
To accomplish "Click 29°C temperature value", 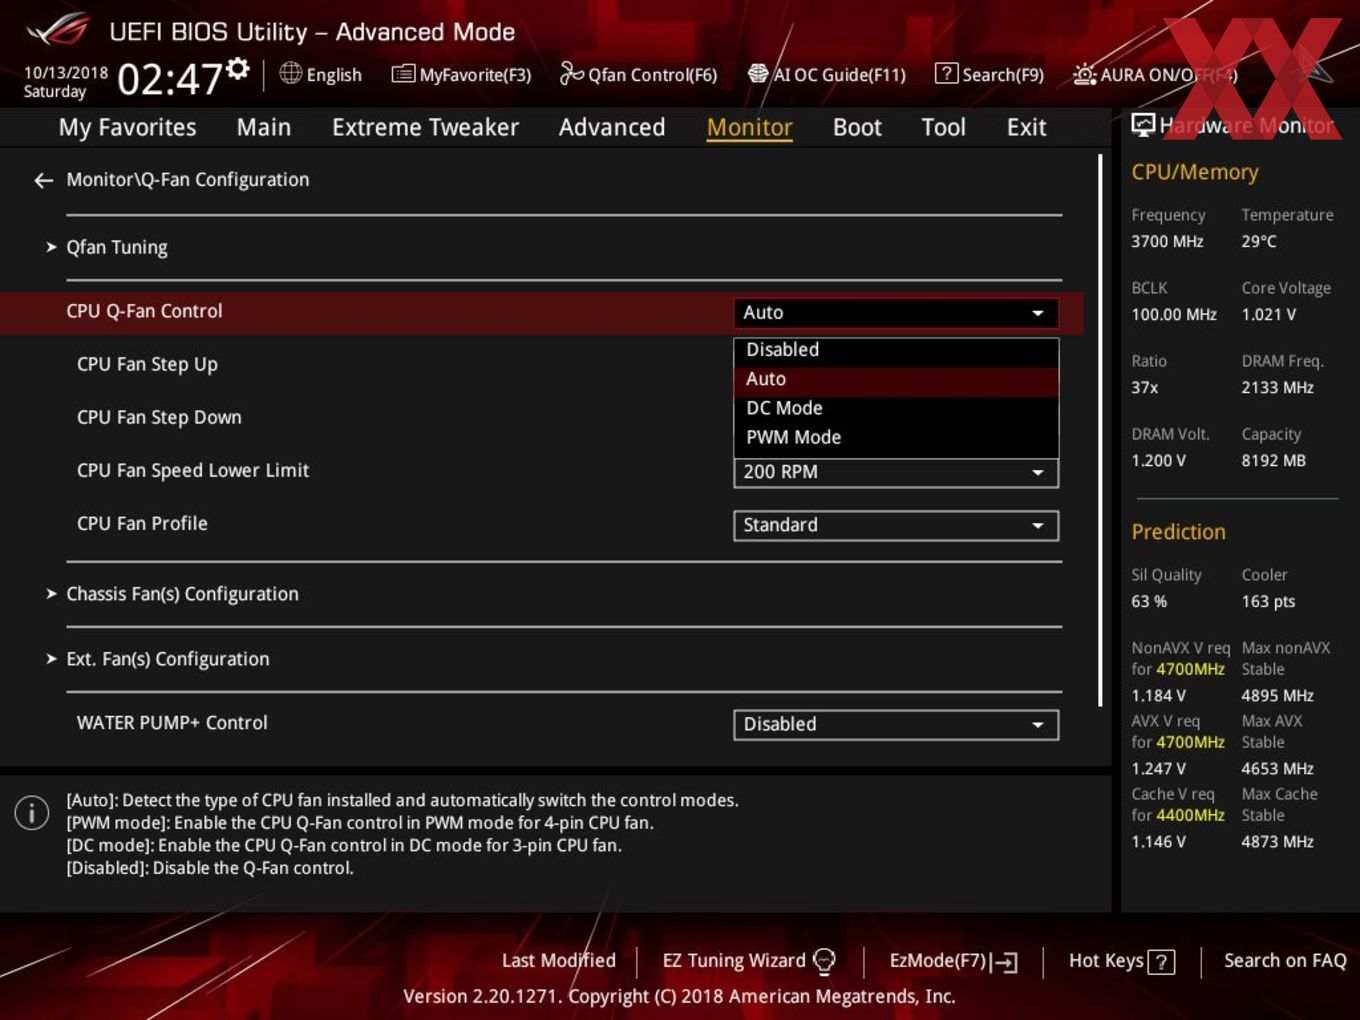I will pyautogui.click(x=1259, y=241).
